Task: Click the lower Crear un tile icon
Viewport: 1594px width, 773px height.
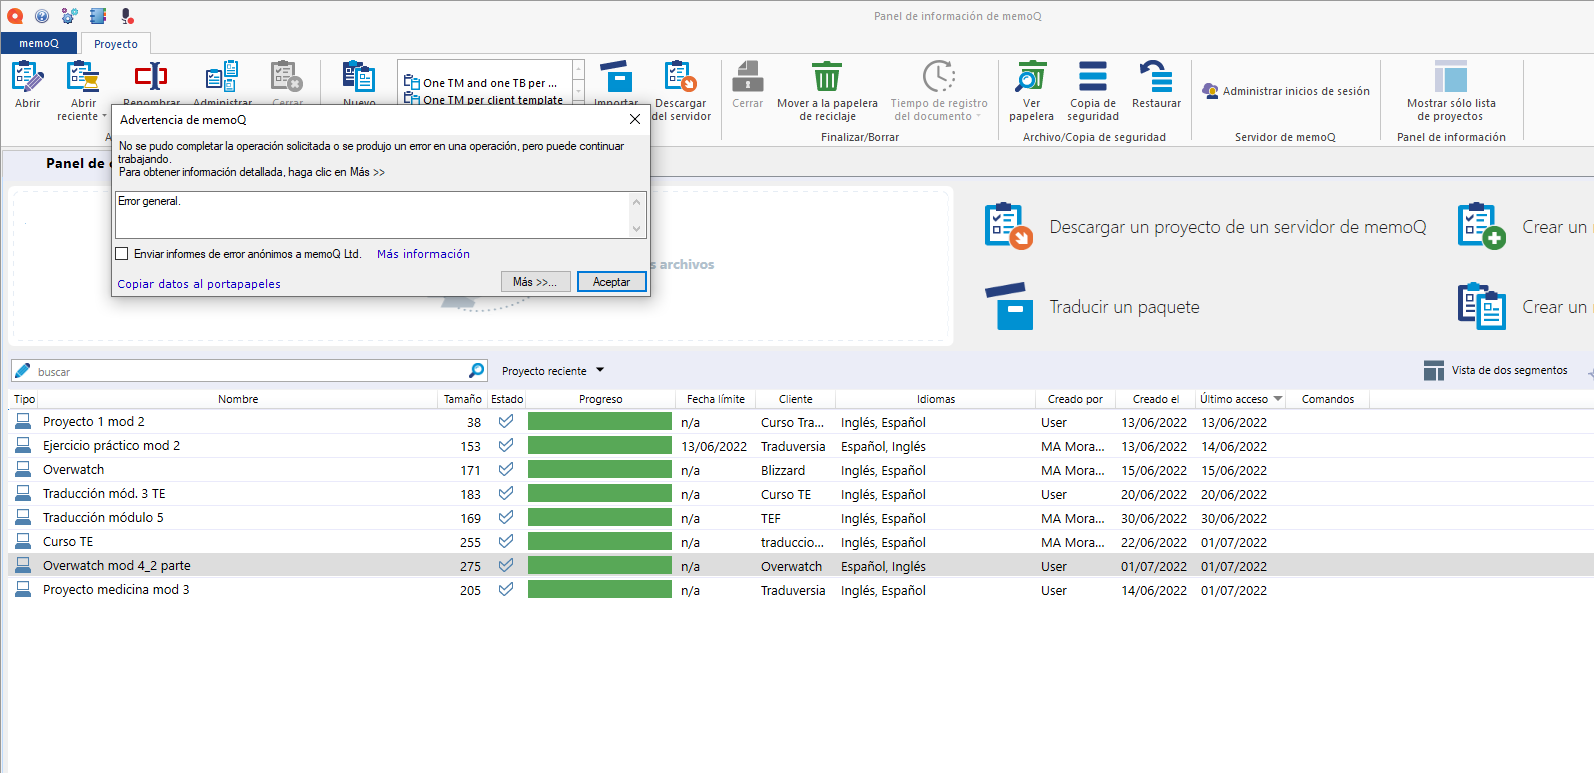Action: coord(1481,306)
